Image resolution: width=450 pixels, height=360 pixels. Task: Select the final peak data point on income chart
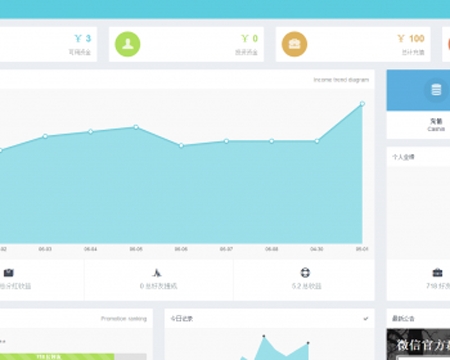point(362,104)
